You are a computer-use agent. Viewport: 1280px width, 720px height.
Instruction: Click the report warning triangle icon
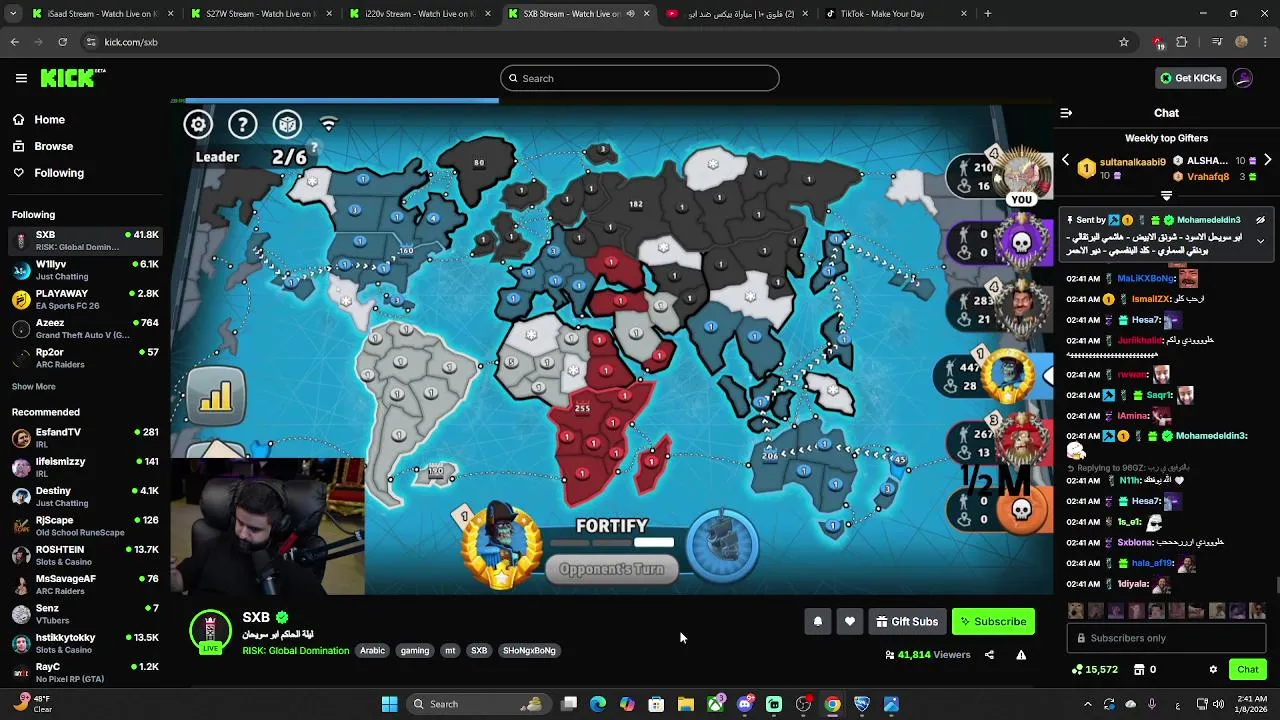(x=1021, y=655)
